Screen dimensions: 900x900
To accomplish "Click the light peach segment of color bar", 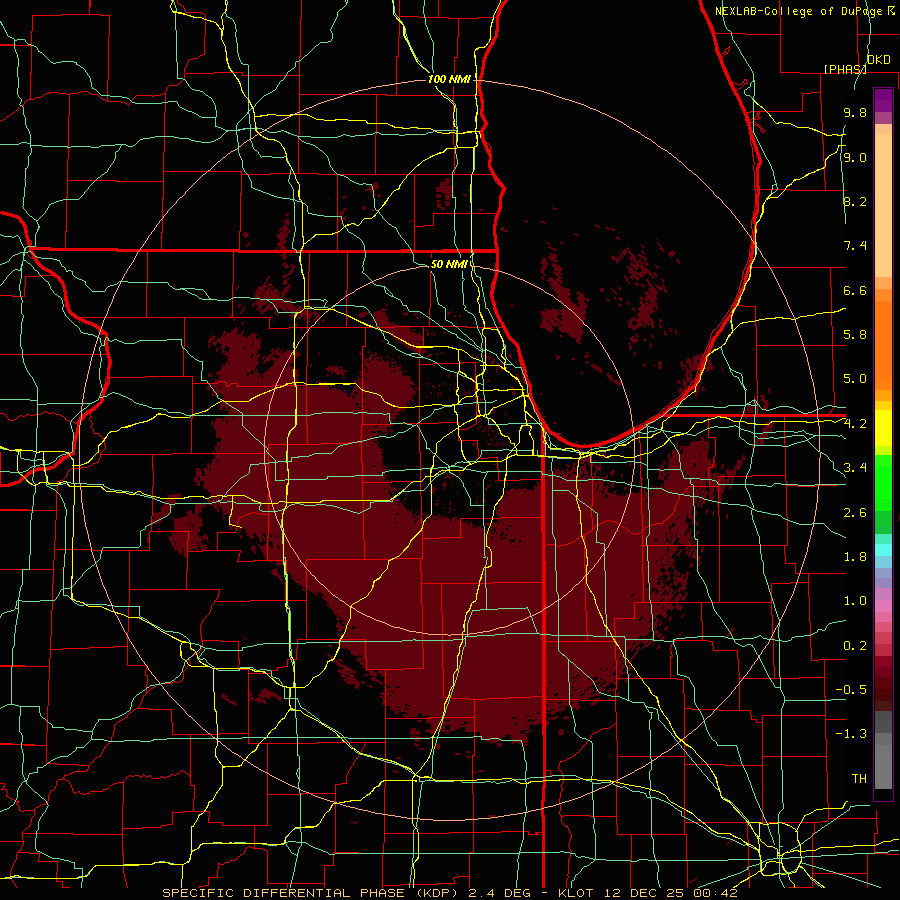I will pos(883,205).
